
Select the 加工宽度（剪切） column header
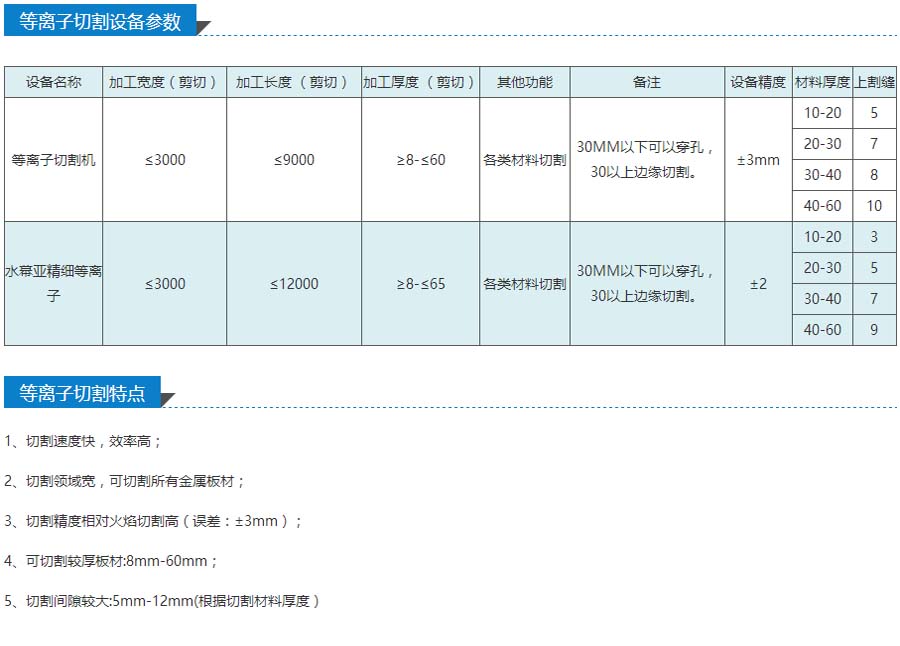(164, 82)
